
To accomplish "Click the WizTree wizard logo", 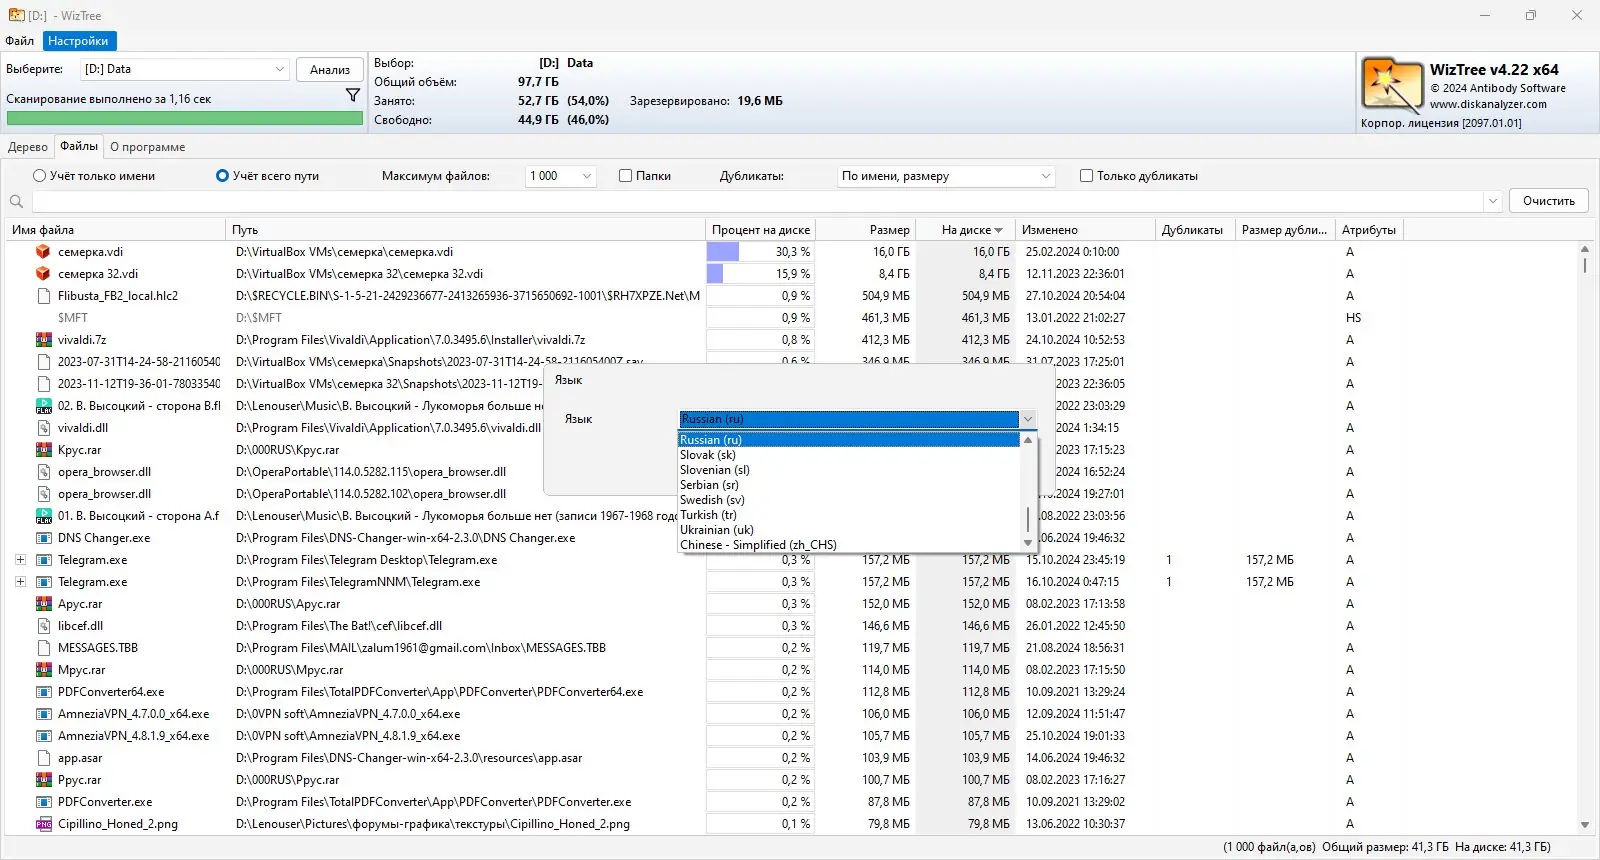I will (x=1392, y=84).
